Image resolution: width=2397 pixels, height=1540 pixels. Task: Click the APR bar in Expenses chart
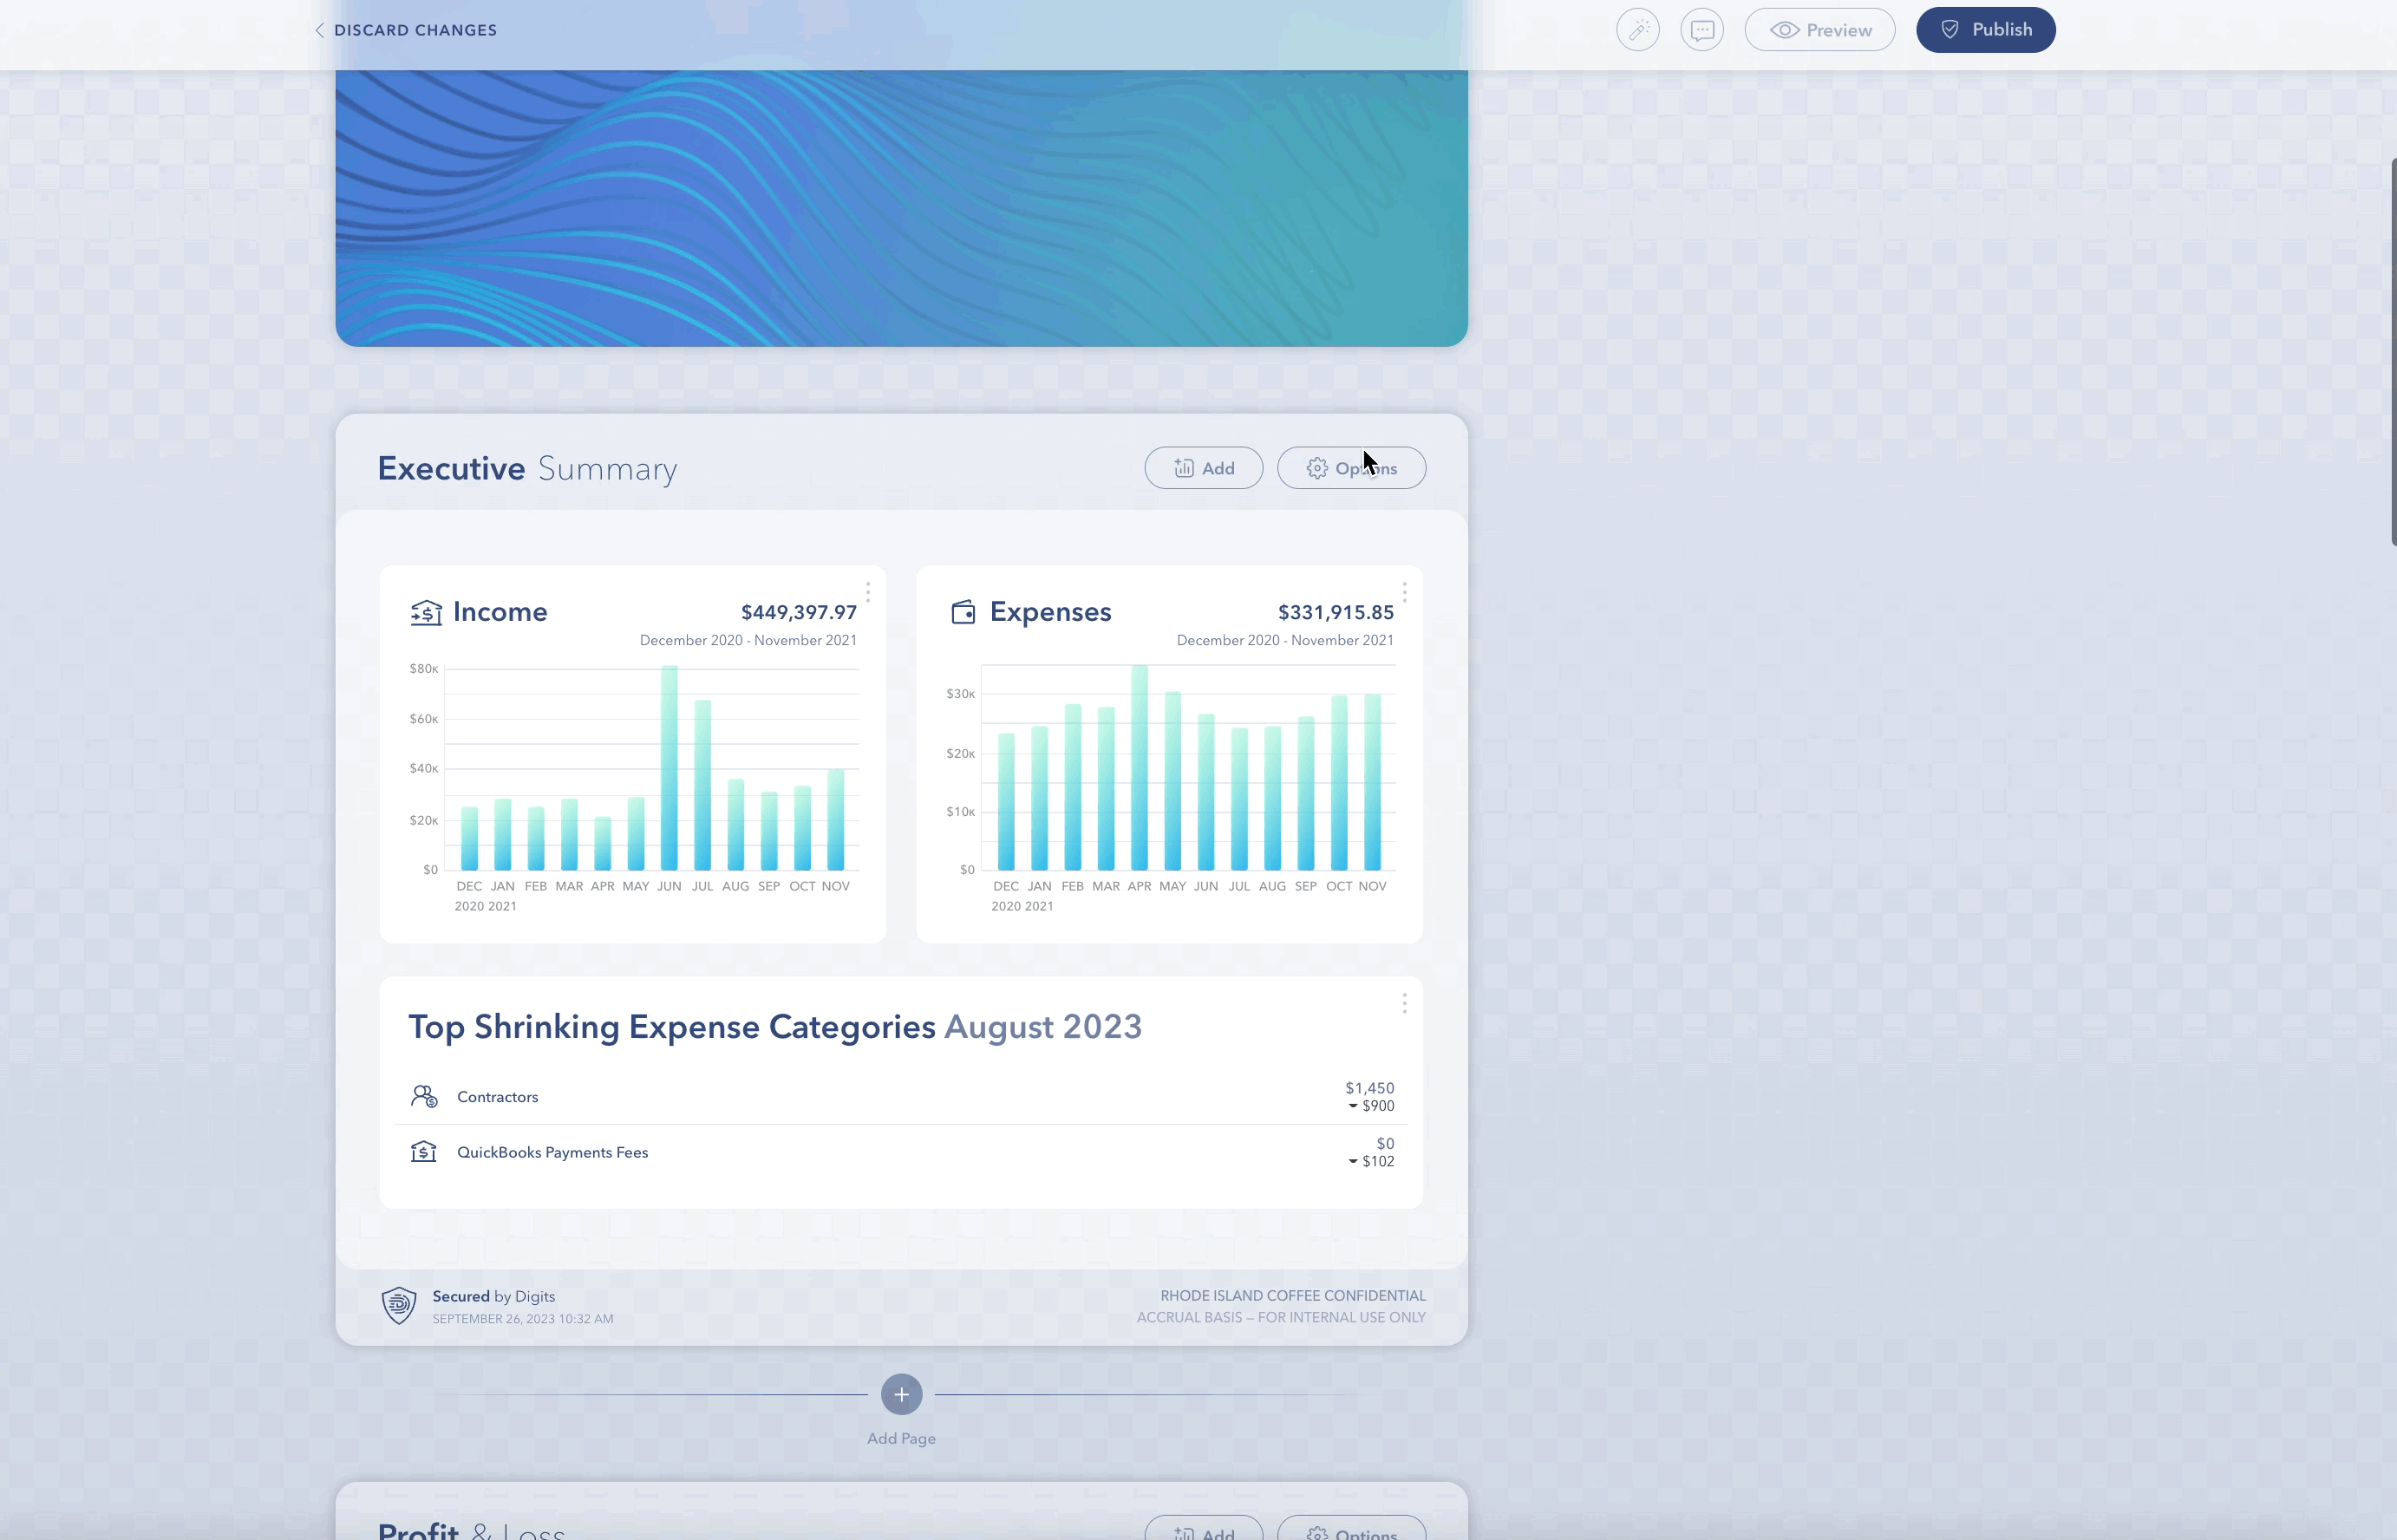click(x=1139, y=768)
